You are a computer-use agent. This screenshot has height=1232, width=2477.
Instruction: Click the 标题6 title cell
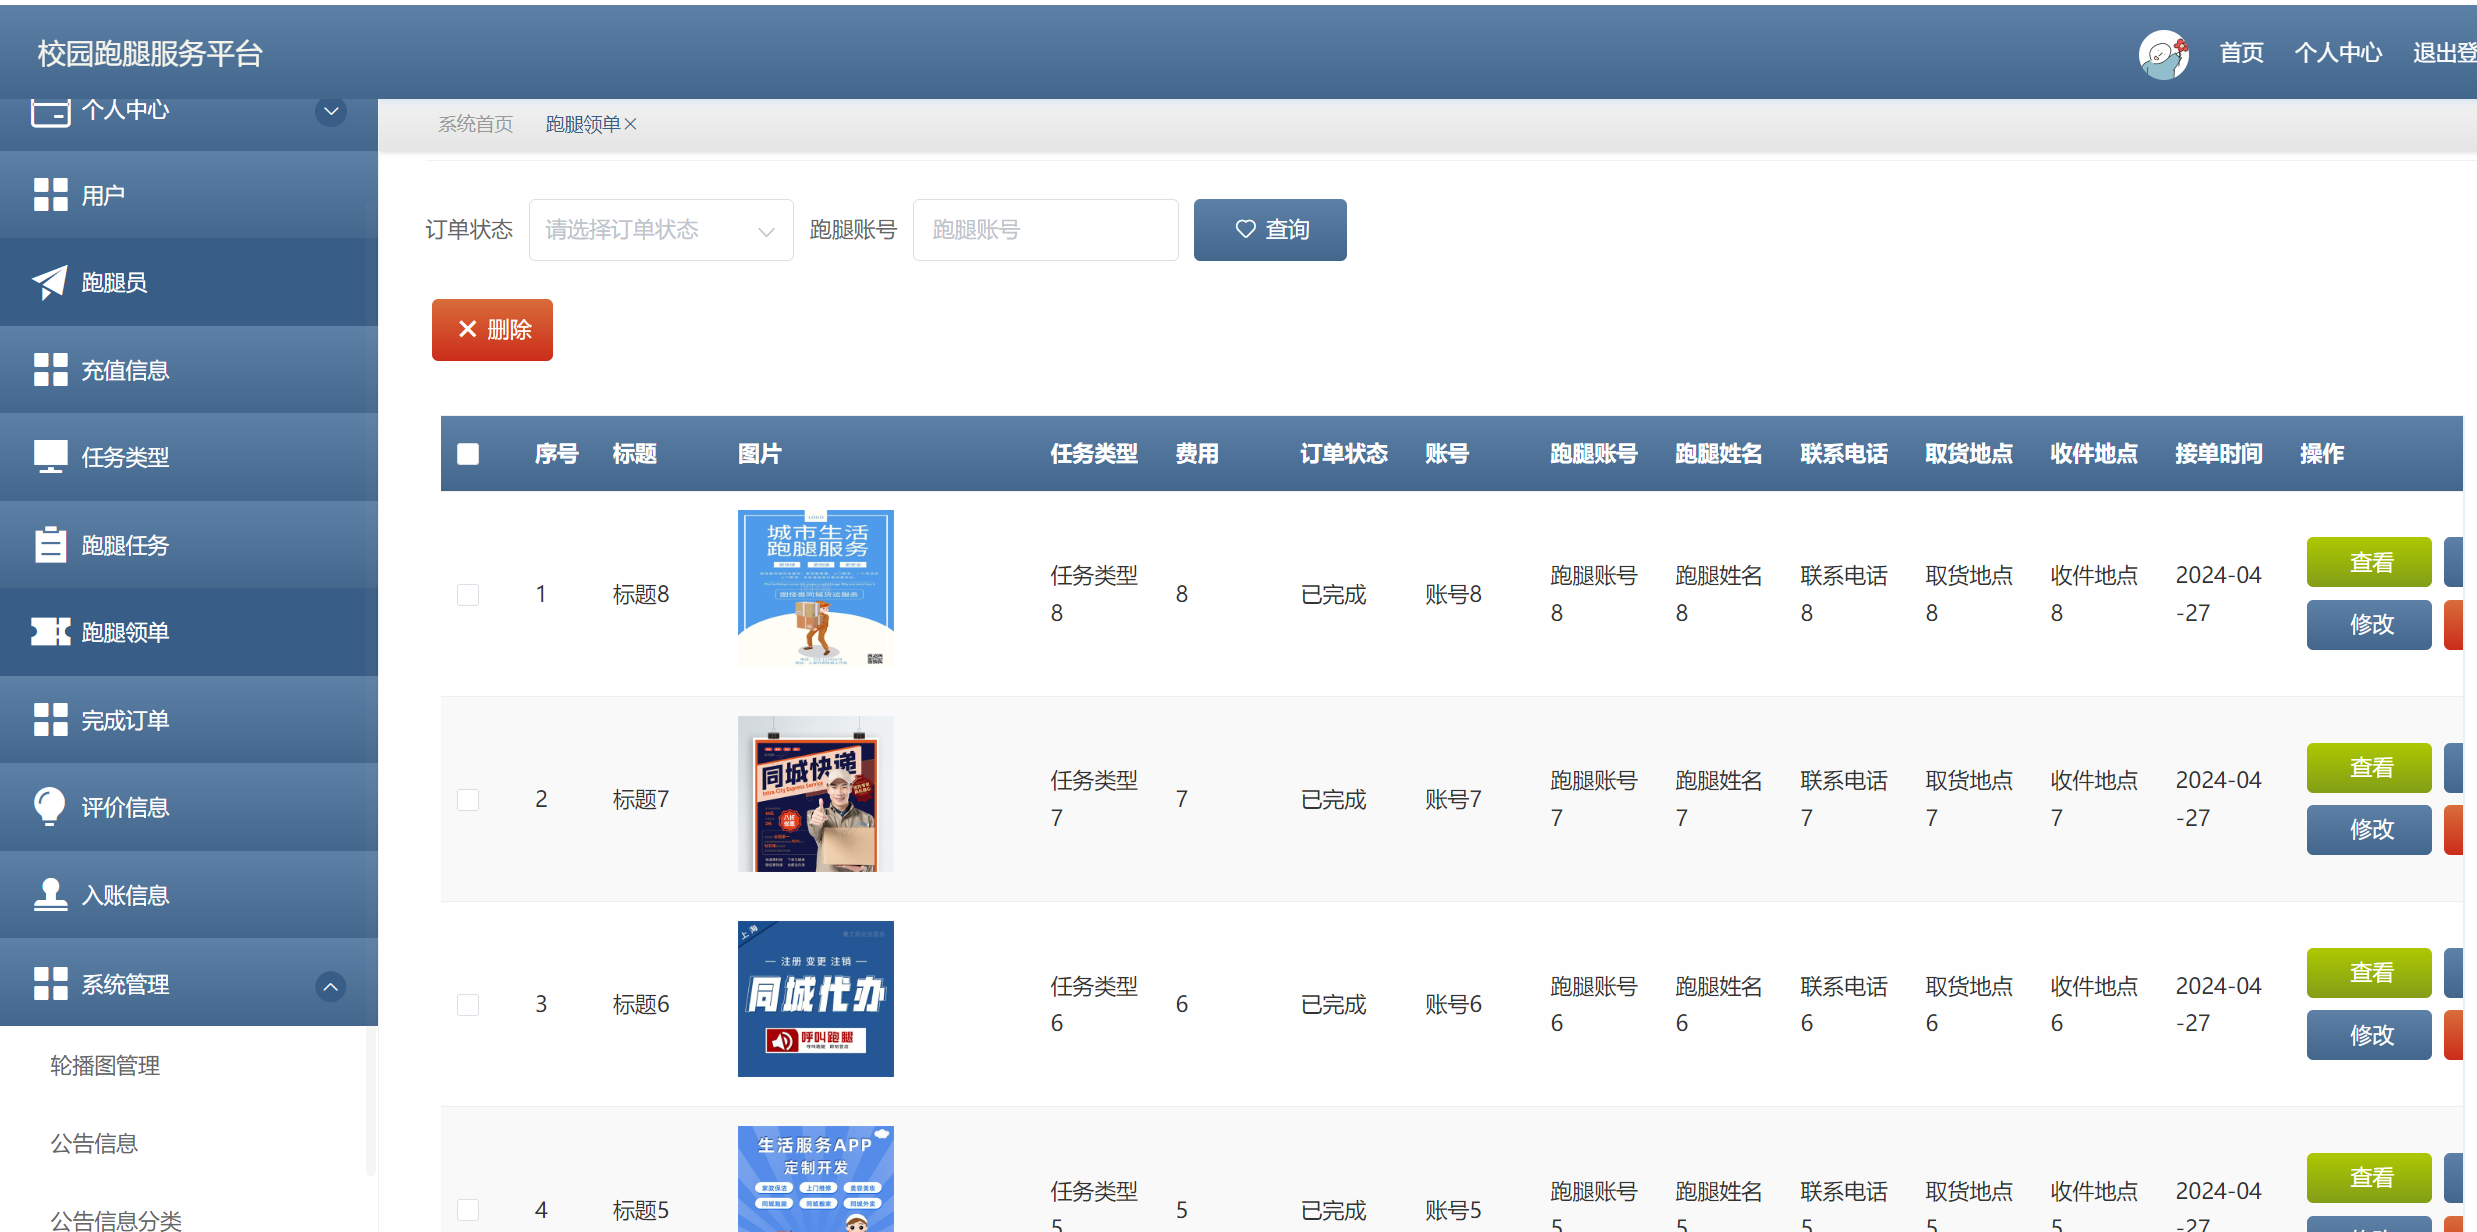coord(641,1004)
